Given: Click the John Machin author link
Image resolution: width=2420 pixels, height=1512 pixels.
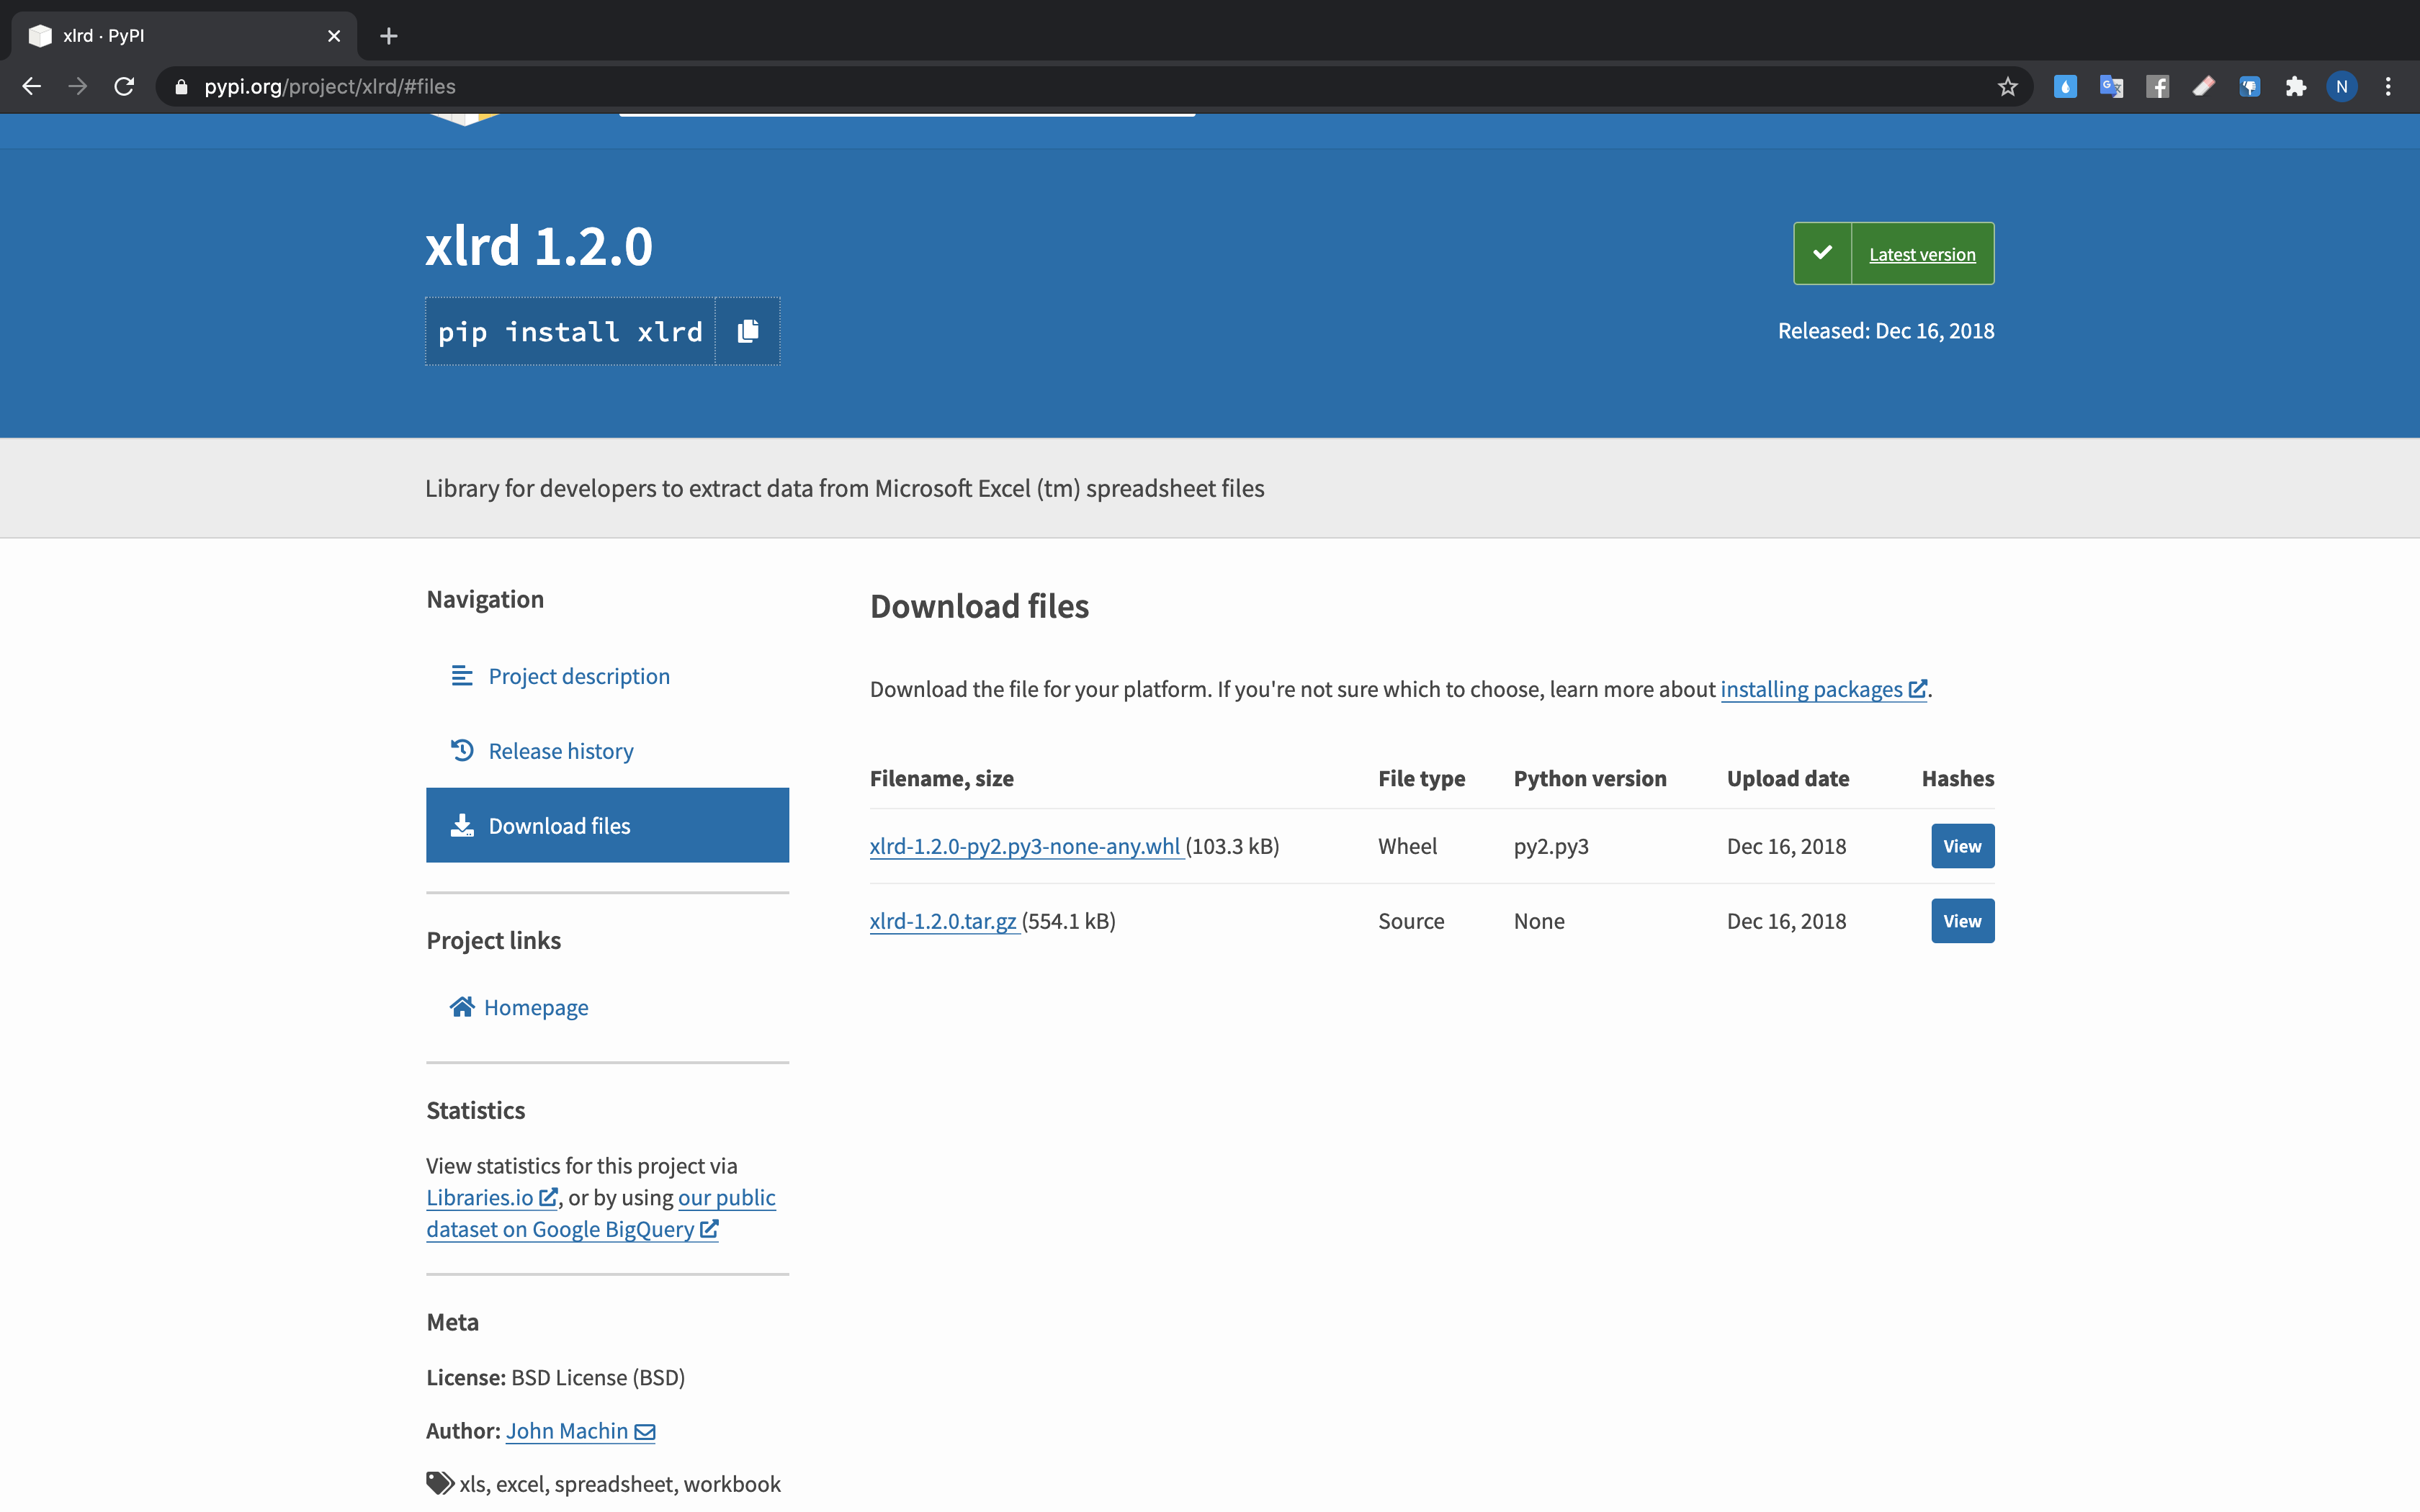Looking at the screenshot, I should coord(567,1431).
